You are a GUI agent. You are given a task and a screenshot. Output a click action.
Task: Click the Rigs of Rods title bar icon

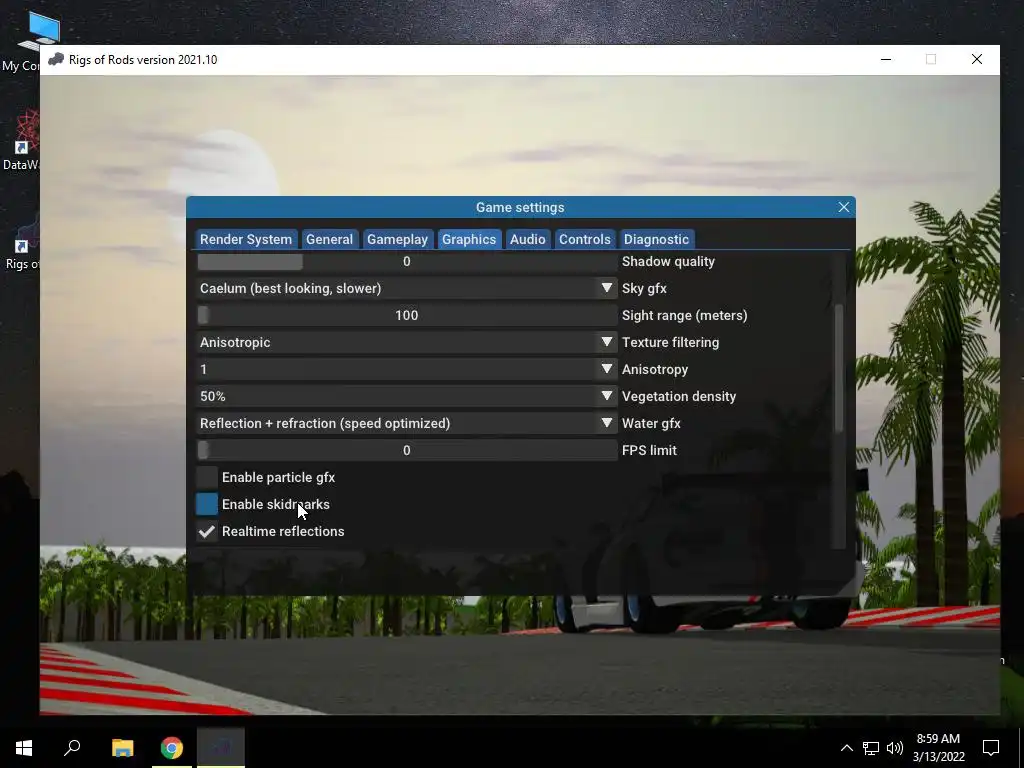point(56,59)
